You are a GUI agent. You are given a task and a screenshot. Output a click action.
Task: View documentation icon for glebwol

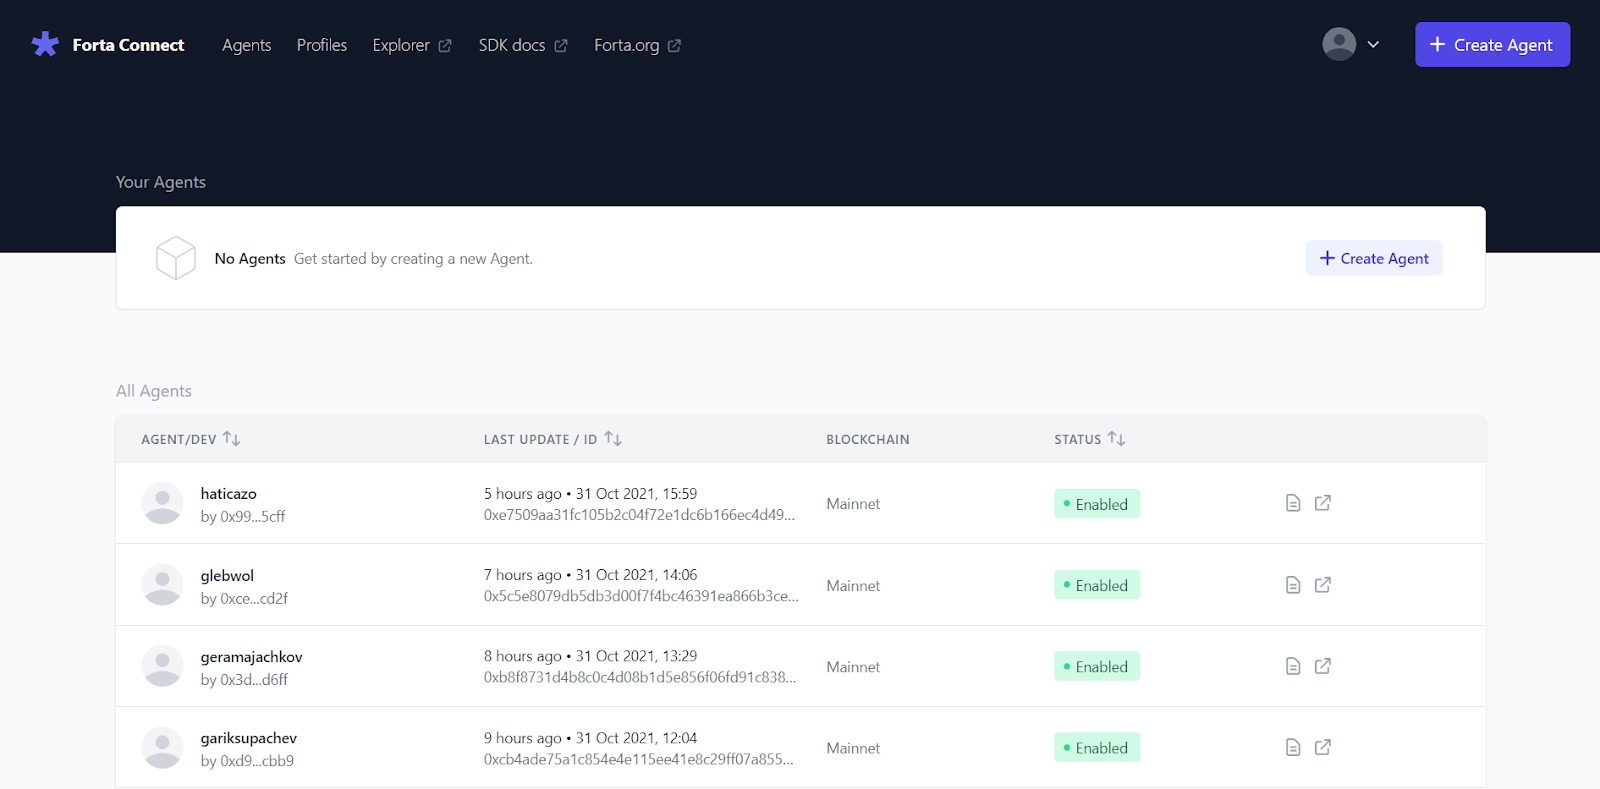[x=1293, y=585]
